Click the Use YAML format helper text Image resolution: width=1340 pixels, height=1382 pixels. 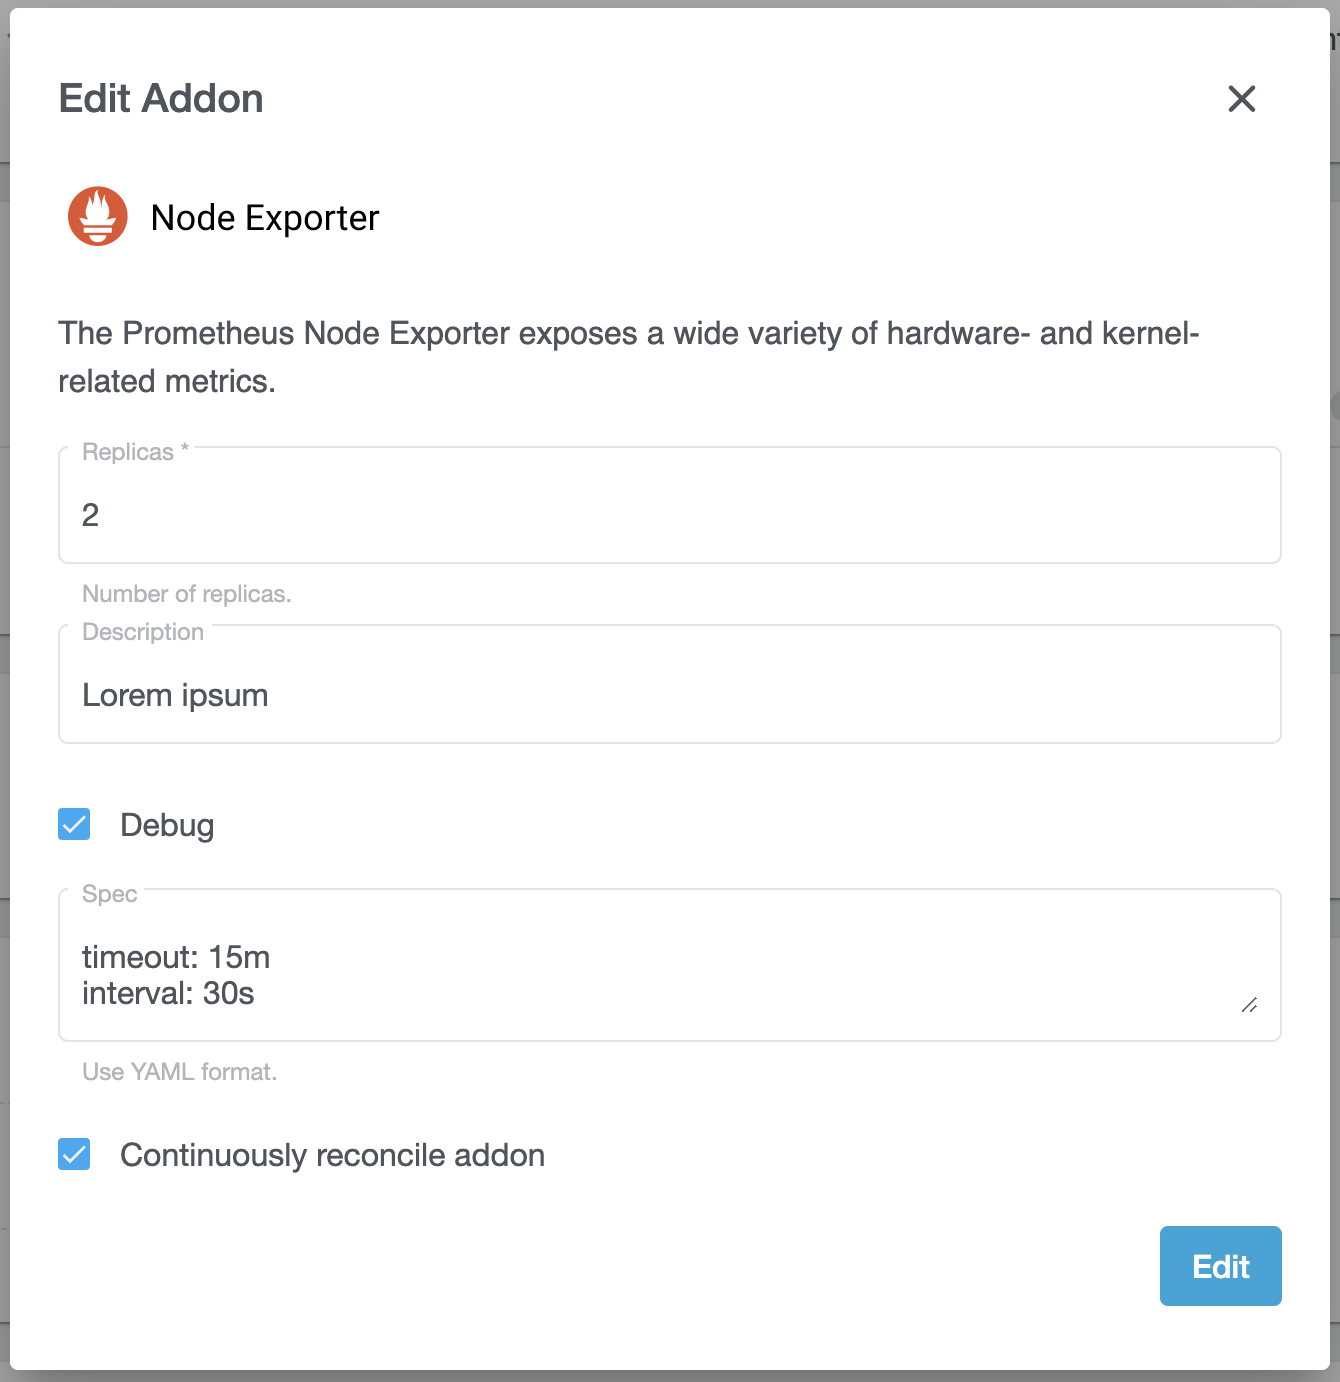[180, 1071]
